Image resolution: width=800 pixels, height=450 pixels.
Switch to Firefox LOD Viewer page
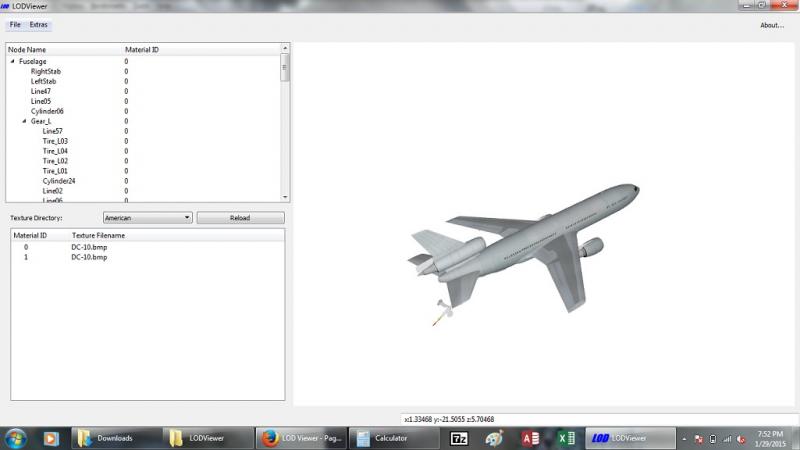pyautogui.click(x=301, y=438)
